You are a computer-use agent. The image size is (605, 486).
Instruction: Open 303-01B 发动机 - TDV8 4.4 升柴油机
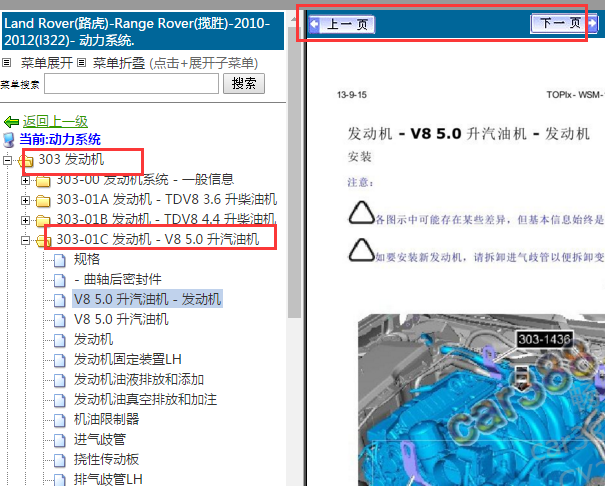pyautogui.click(x=166, y=219)
